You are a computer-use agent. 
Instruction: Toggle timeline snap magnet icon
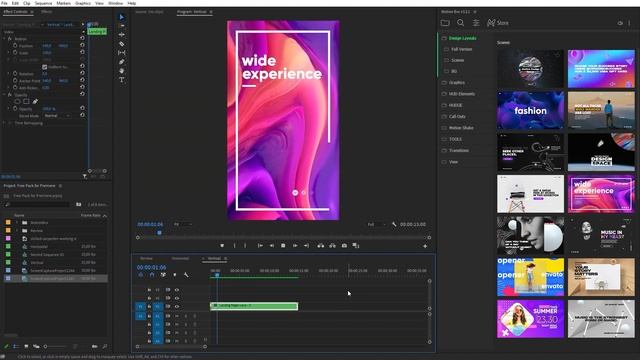pyautogui.click(x=152, y=275)
